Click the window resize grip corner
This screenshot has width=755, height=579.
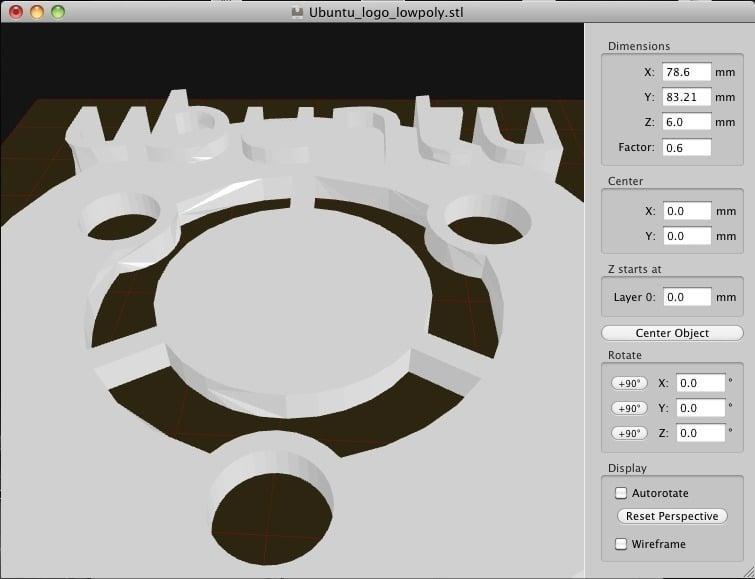tap(749, 573)
